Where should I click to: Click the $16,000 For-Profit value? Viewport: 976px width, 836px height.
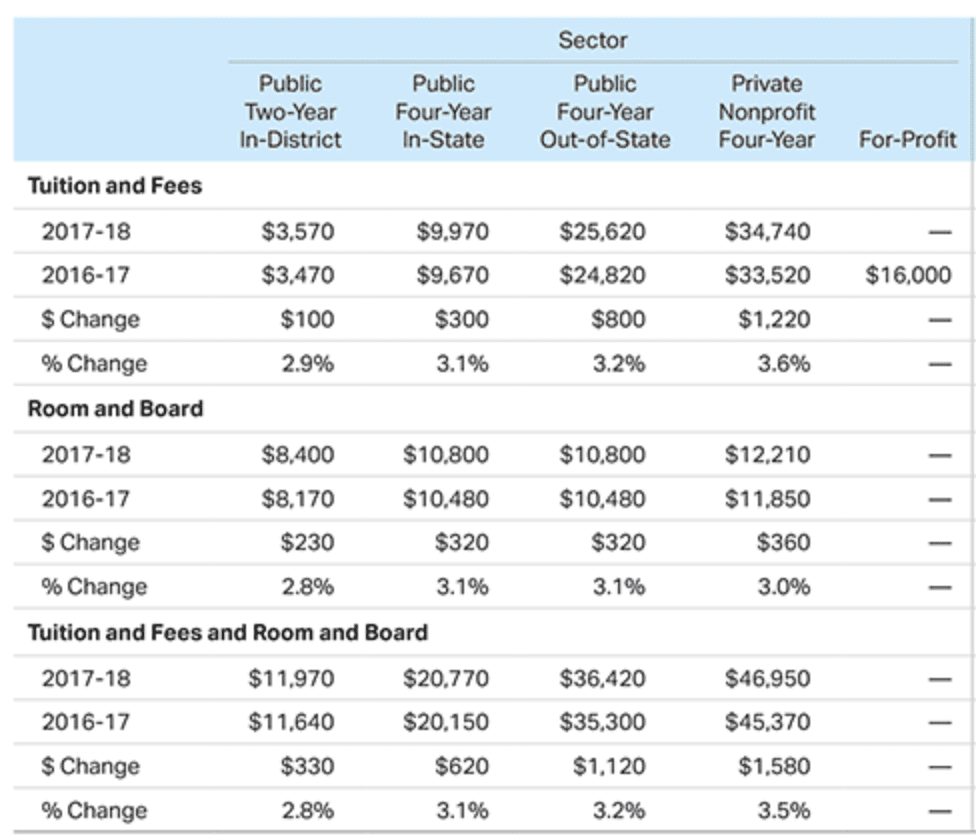[908, 275]
